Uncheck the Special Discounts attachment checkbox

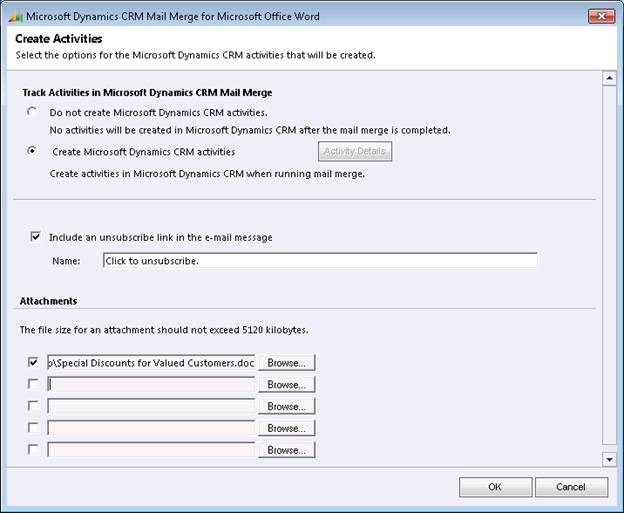33,362
